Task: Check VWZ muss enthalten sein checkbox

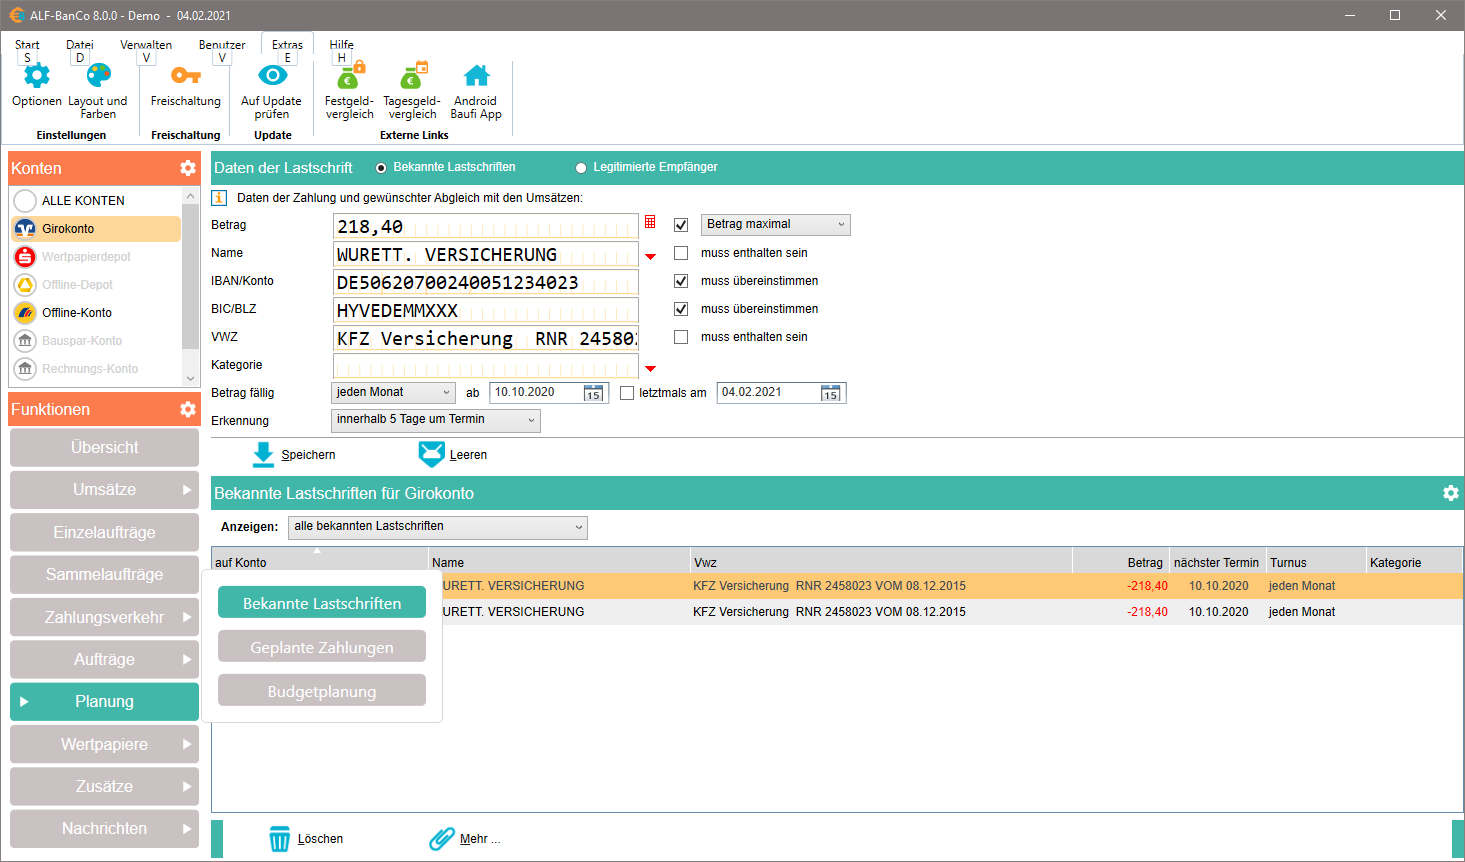Action: tap(681, 337)
